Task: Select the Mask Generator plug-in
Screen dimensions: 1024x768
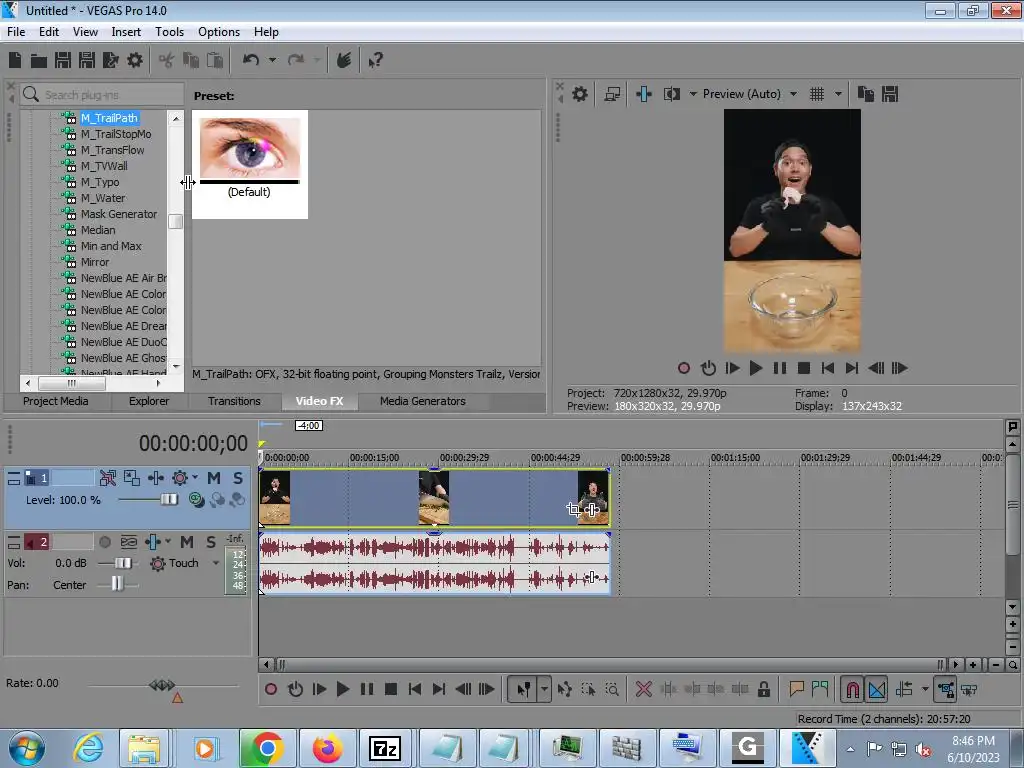Action: point(118,214)
